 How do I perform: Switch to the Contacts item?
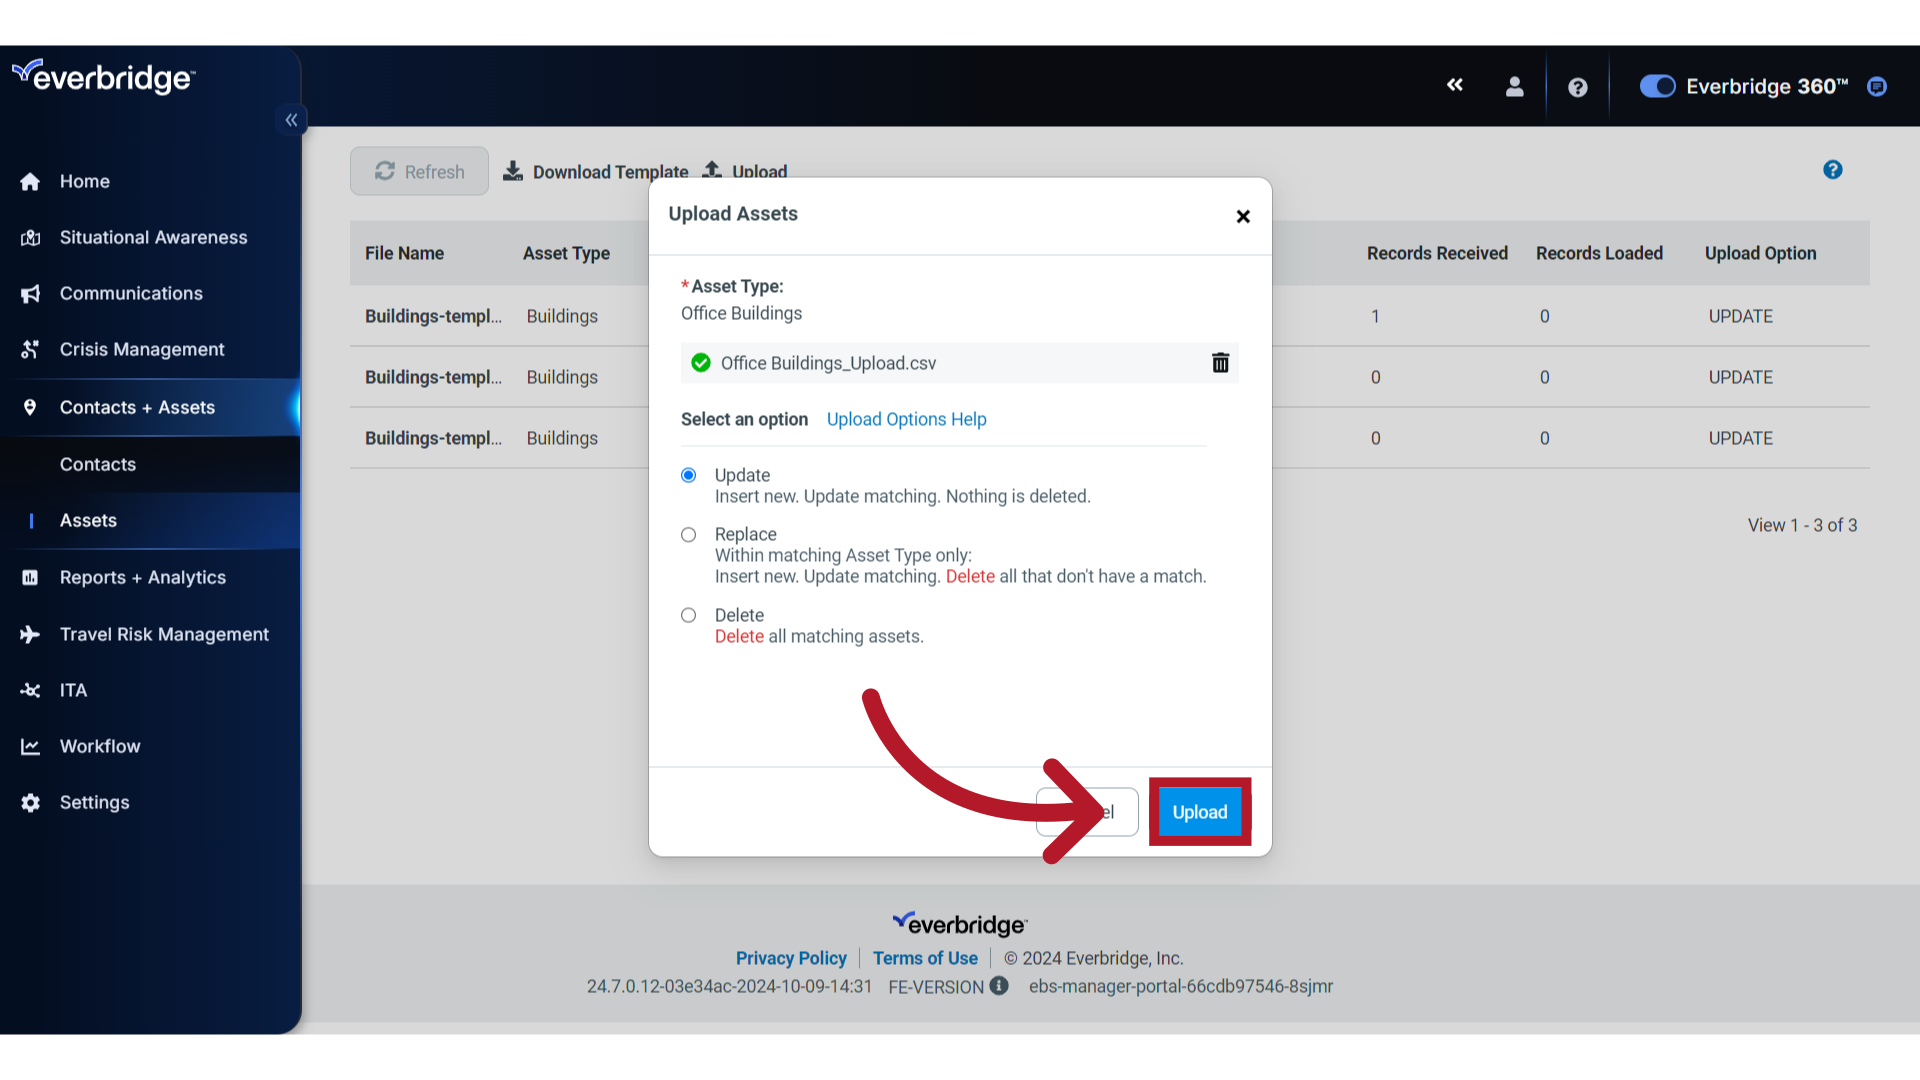pyautogui.click(x=97, y=464)
